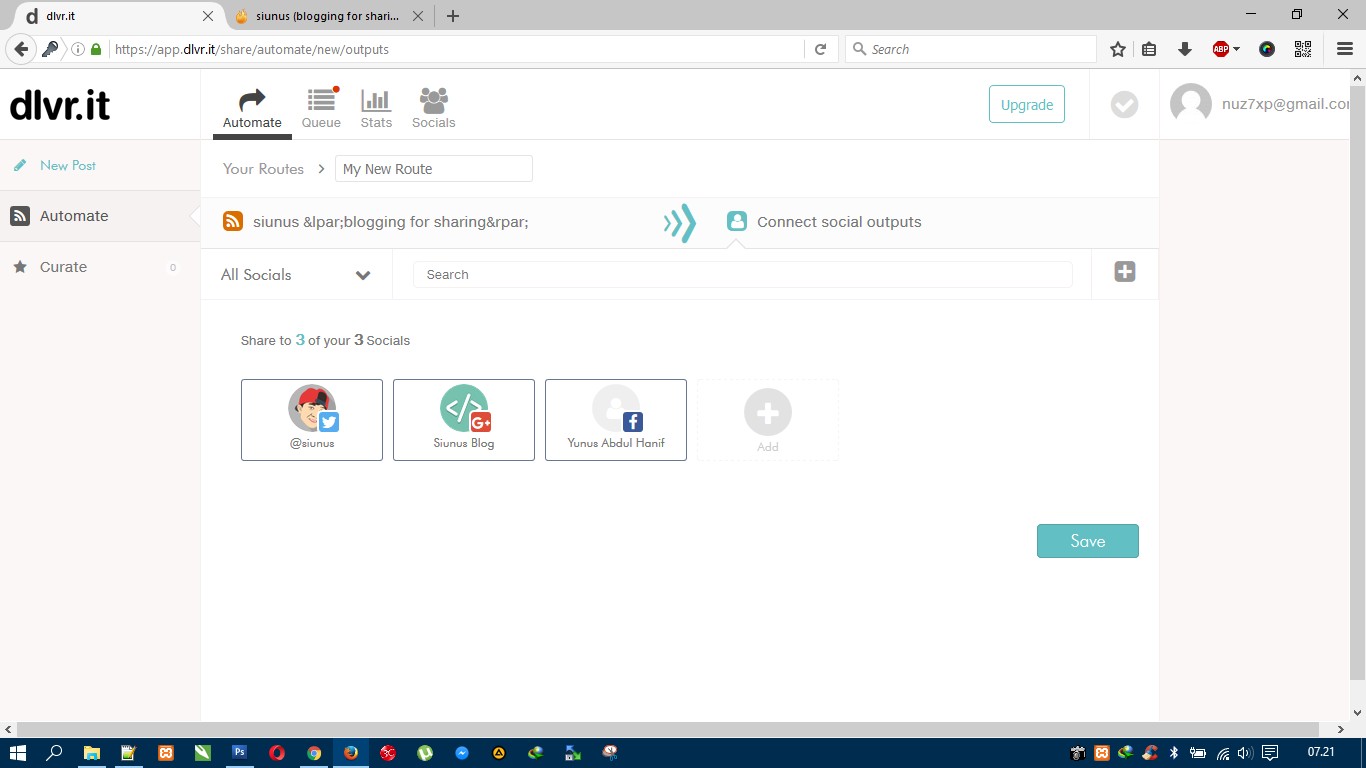Viewport: 1366px width, 768px height.
Task: Click the volume icon in system tray
Action: coord(1245,753)
